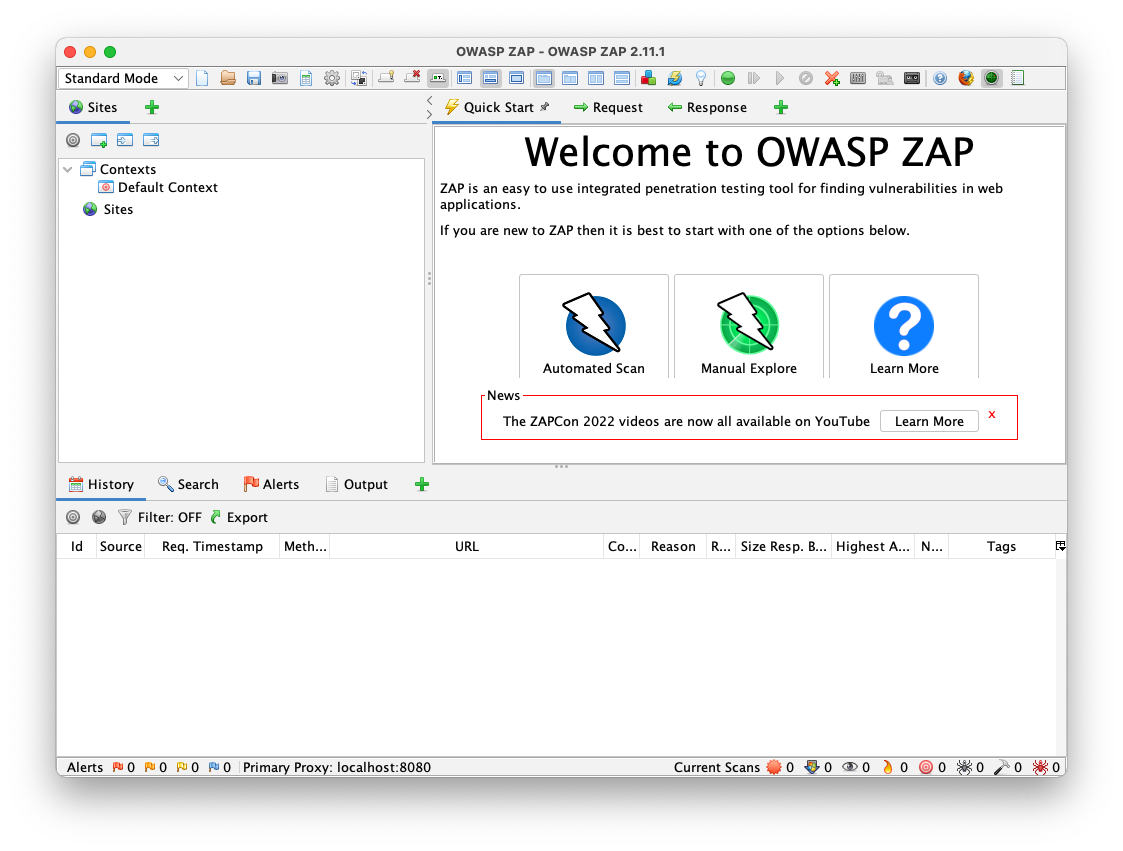Toggle expert tips light bulb icon
1123x851 pixels.
pyautogui.click(x=701, y=78)
